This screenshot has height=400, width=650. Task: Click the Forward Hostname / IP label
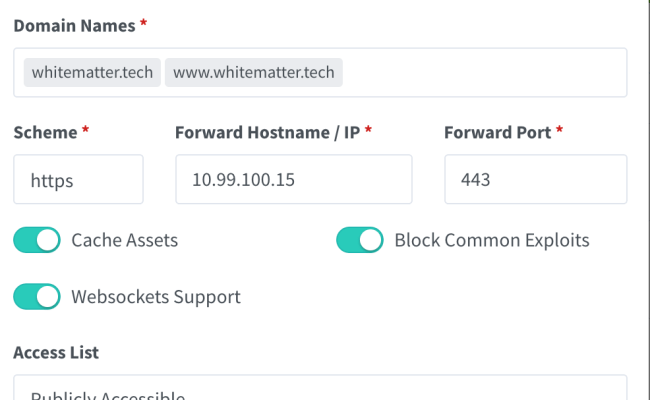[267, 131]
